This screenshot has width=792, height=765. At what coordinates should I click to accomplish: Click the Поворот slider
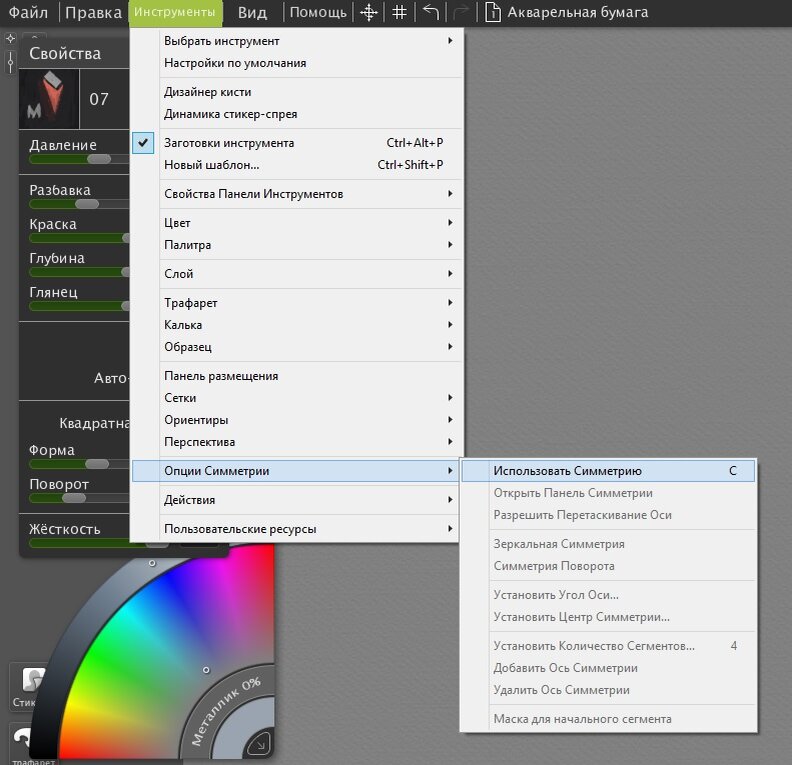(79, 498)
